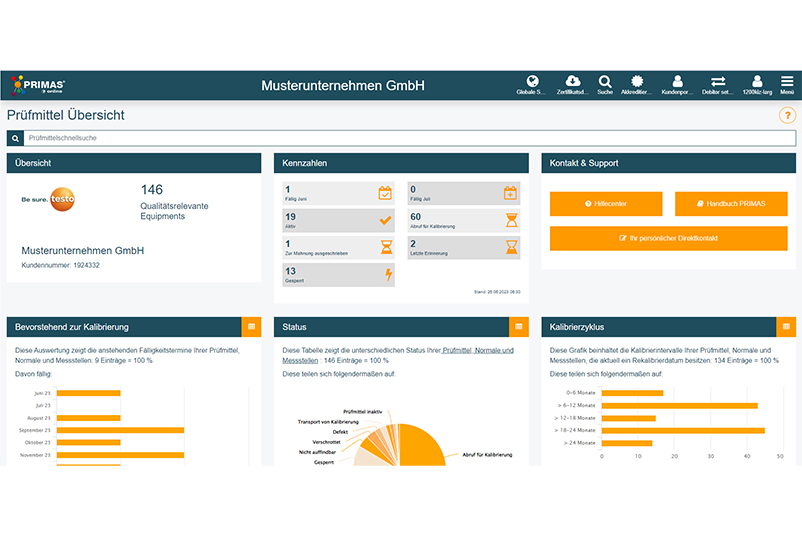The height and width of the screenshot is (536, 802).
Task: Click Kundennummer: 1924332 text
Action: pos(60,265)
